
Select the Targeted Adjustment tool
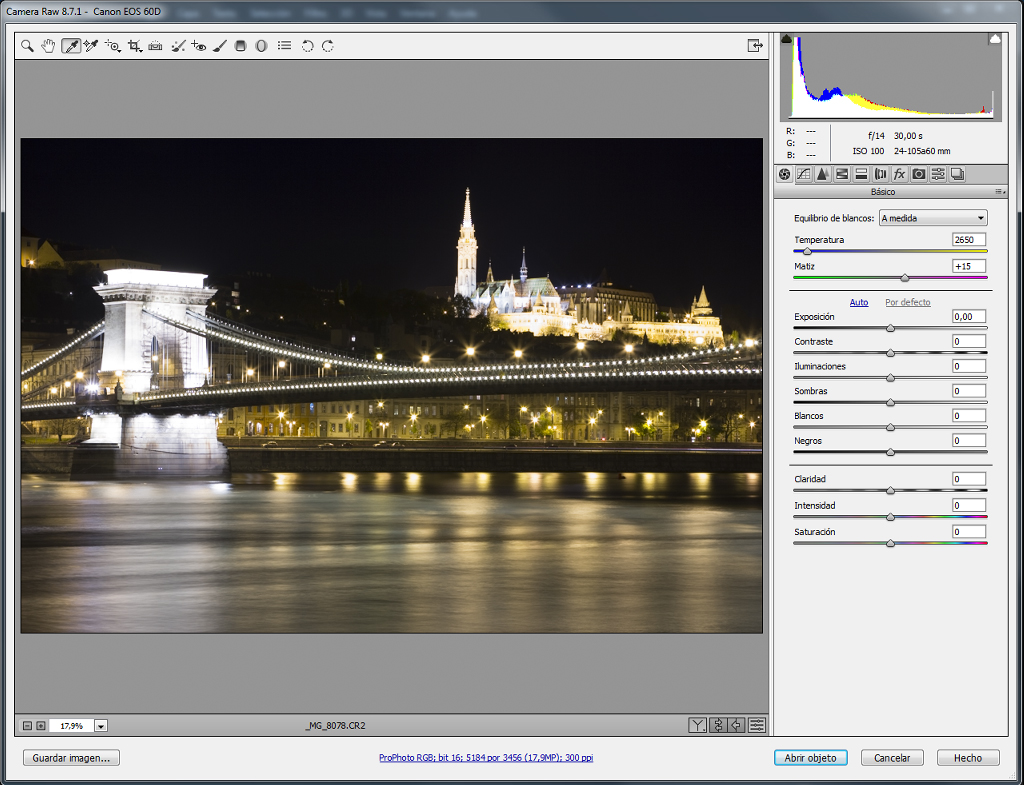click(x=113, y=46)
